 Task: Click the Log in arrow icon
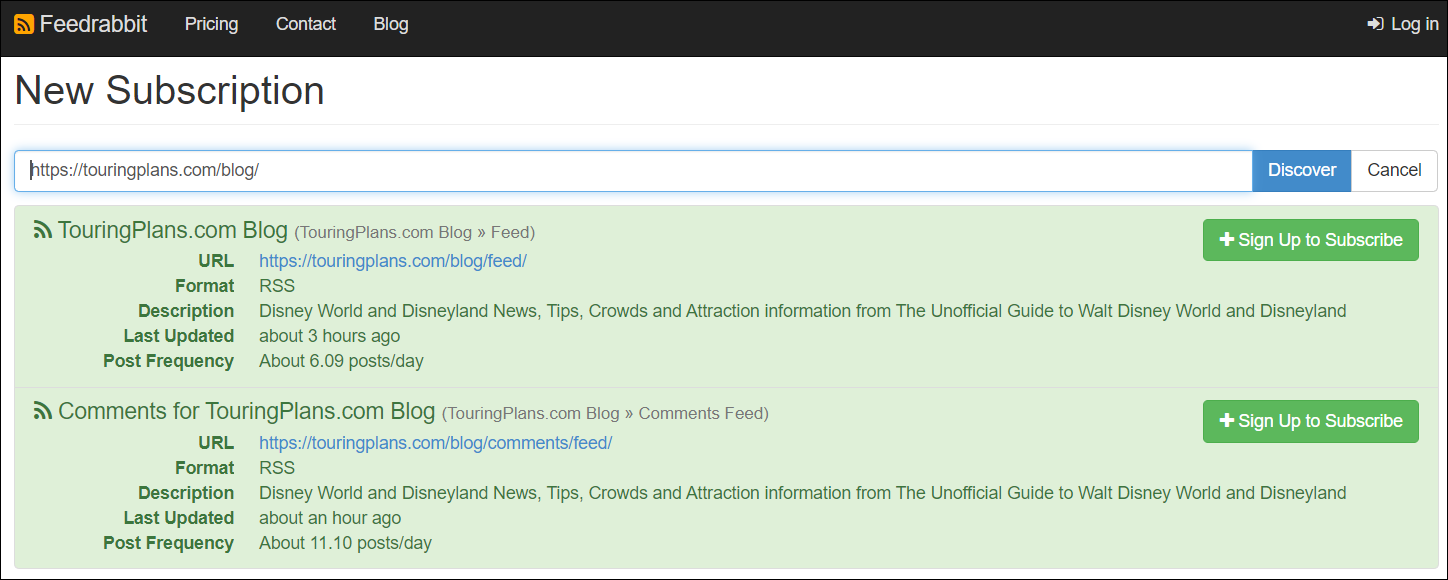1375,24
